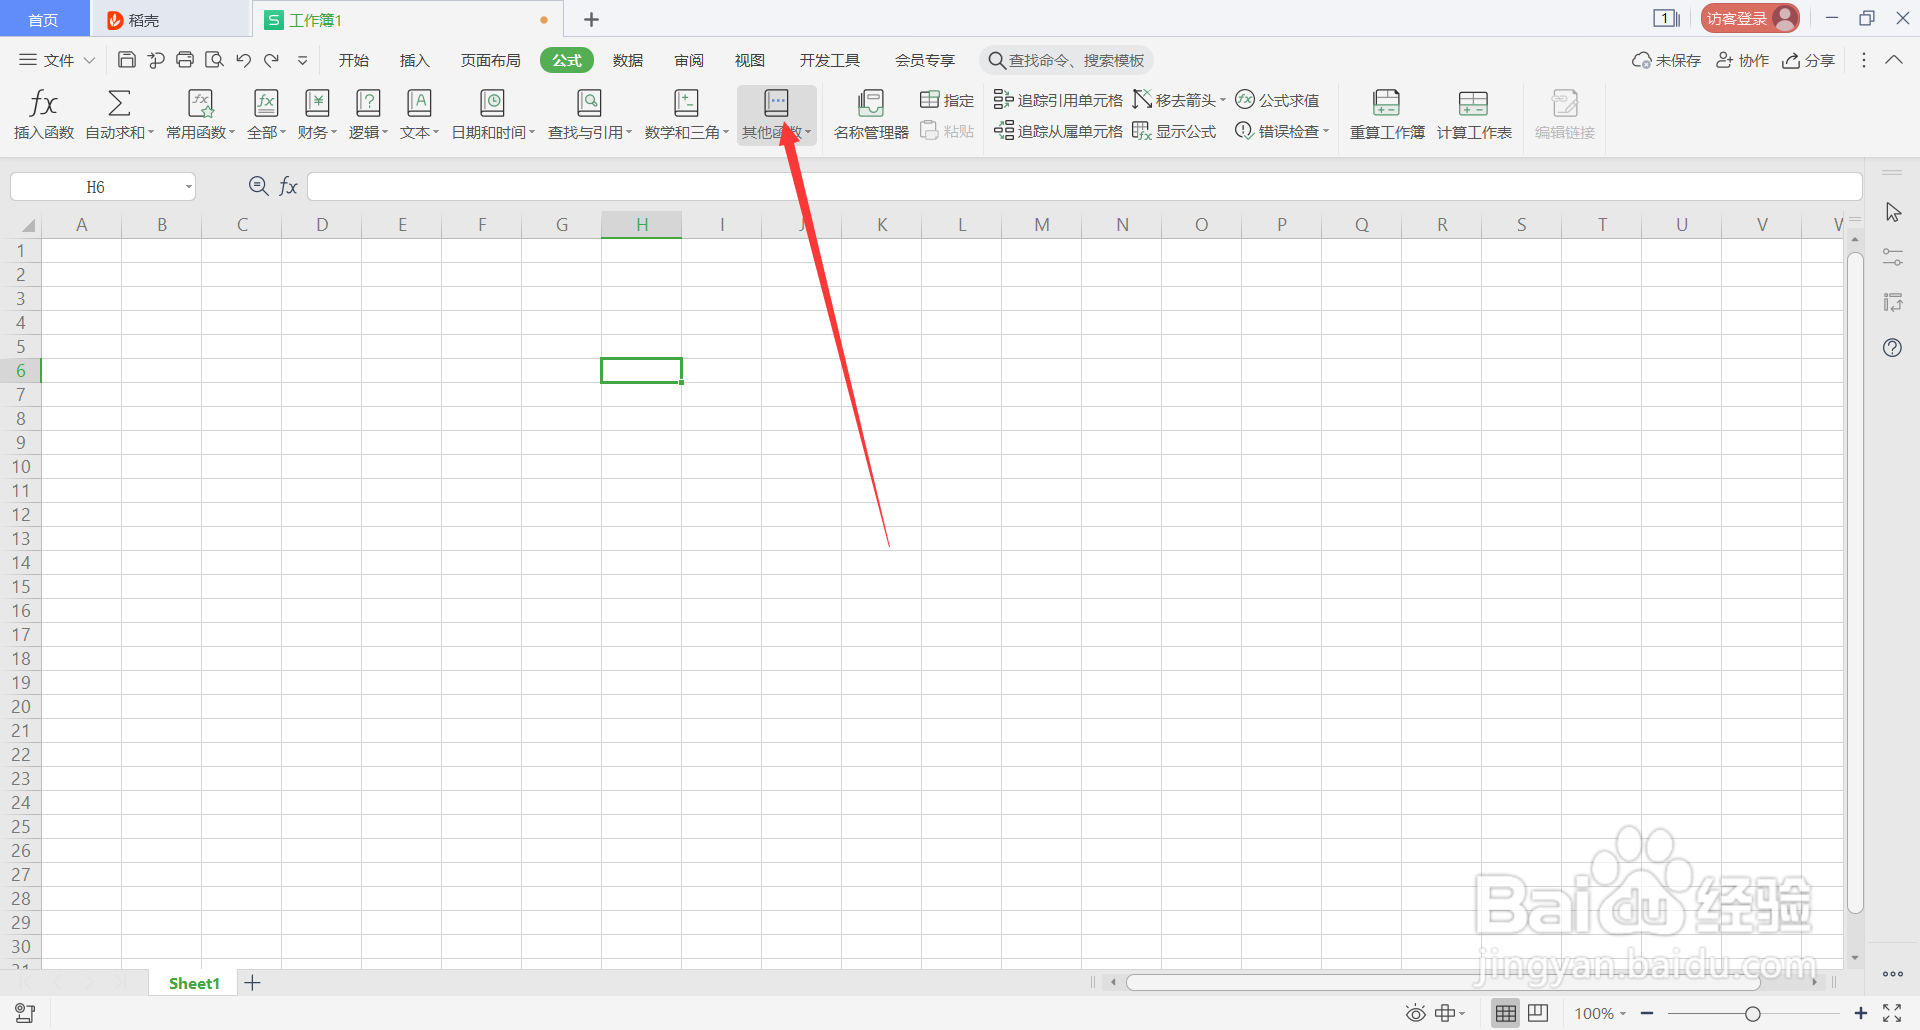
Task: Add a new sheet with plus icon
Action: tap(253, 983)
